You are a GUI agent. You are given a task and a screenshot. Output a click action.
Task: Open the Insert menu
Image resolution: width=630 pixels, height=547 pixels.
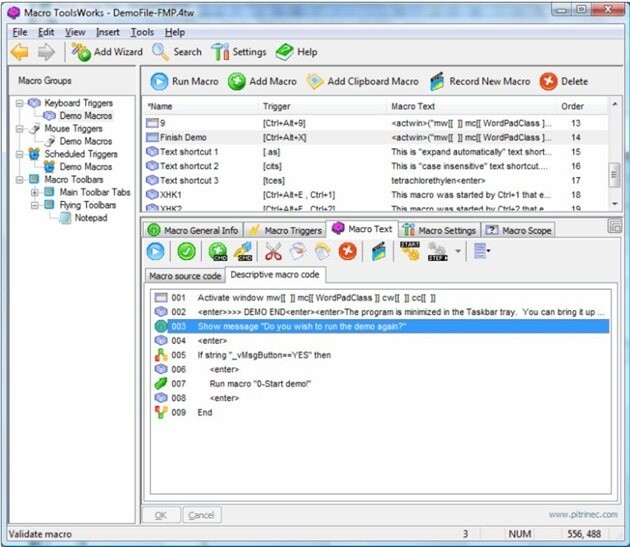(107, 32)
